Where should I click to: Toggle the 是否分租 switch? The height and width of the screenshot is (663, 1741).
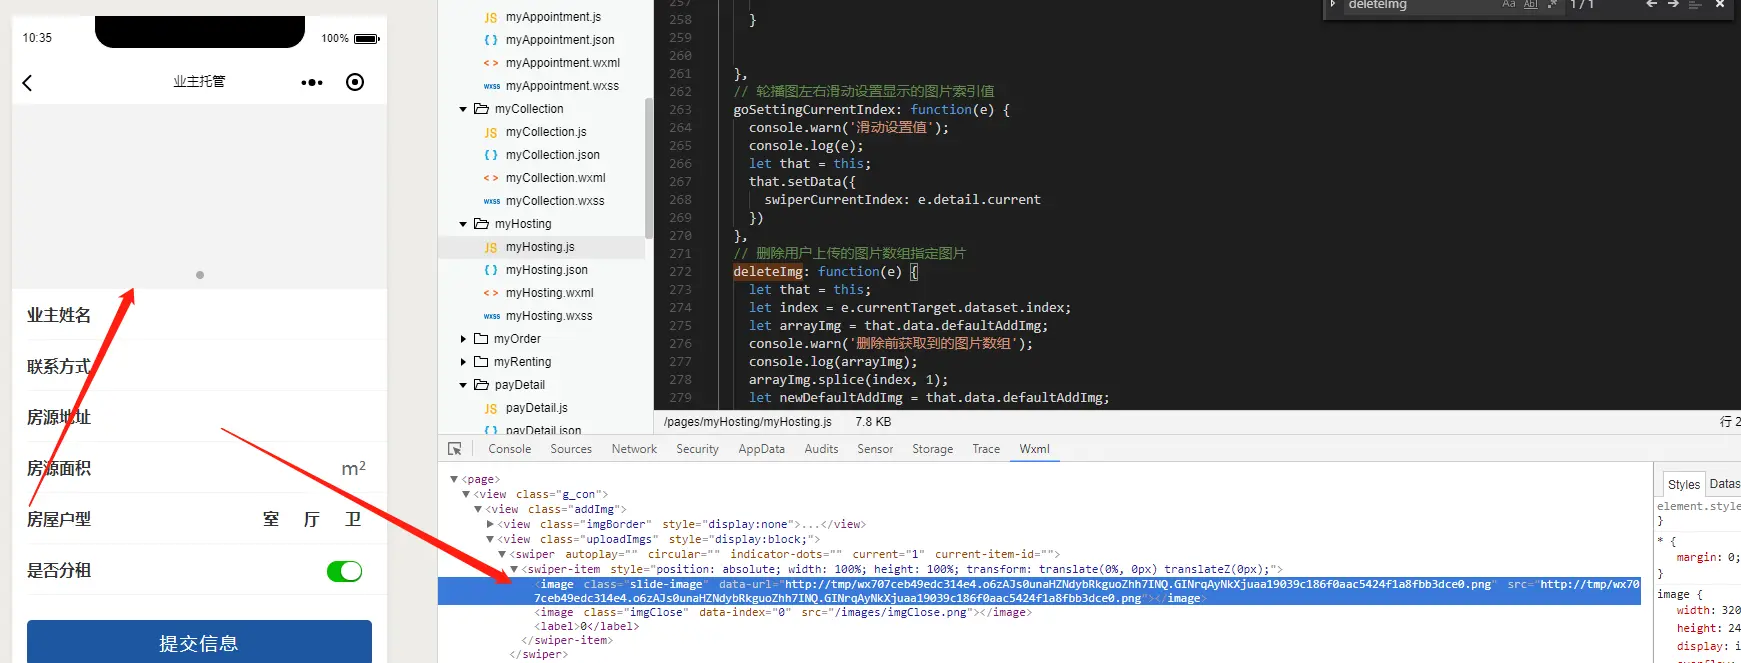pyautogui.click(x=344, y=571)
